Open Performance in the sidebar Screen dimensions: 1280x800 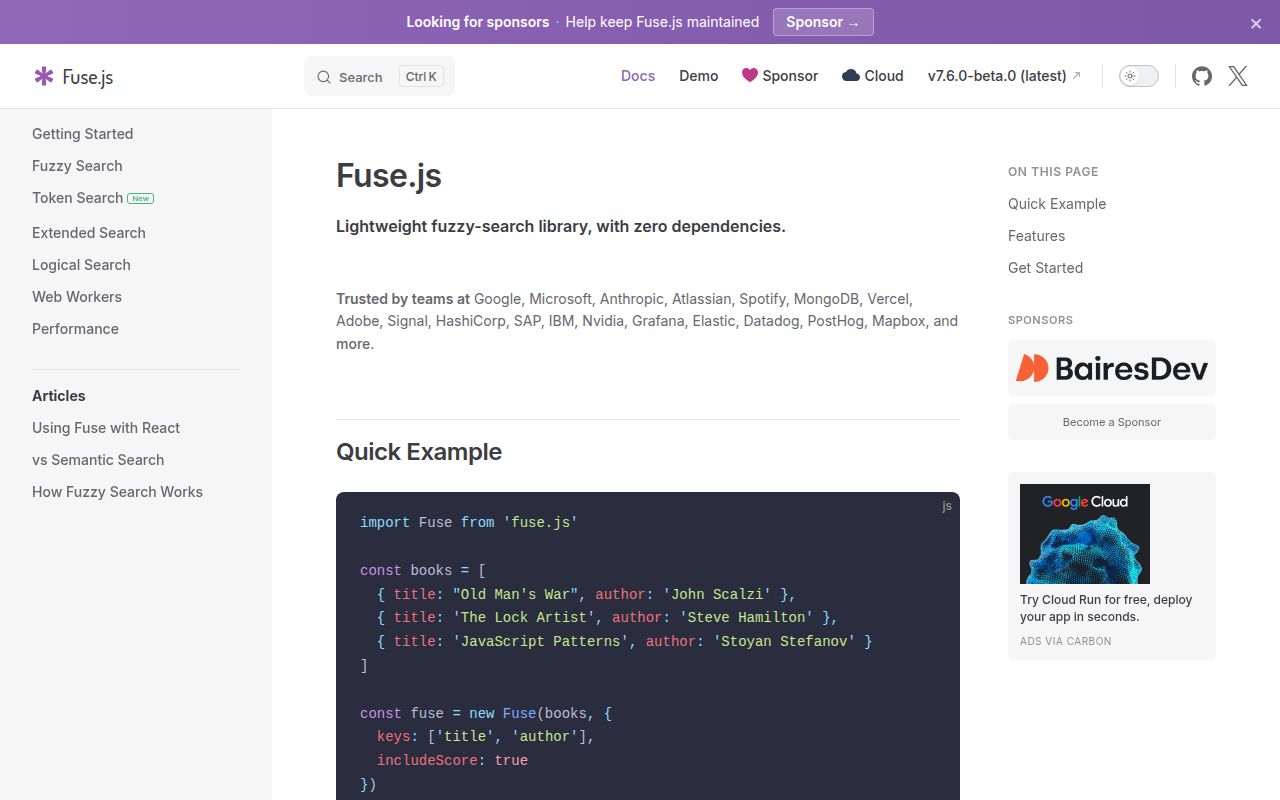coord(75,329)
